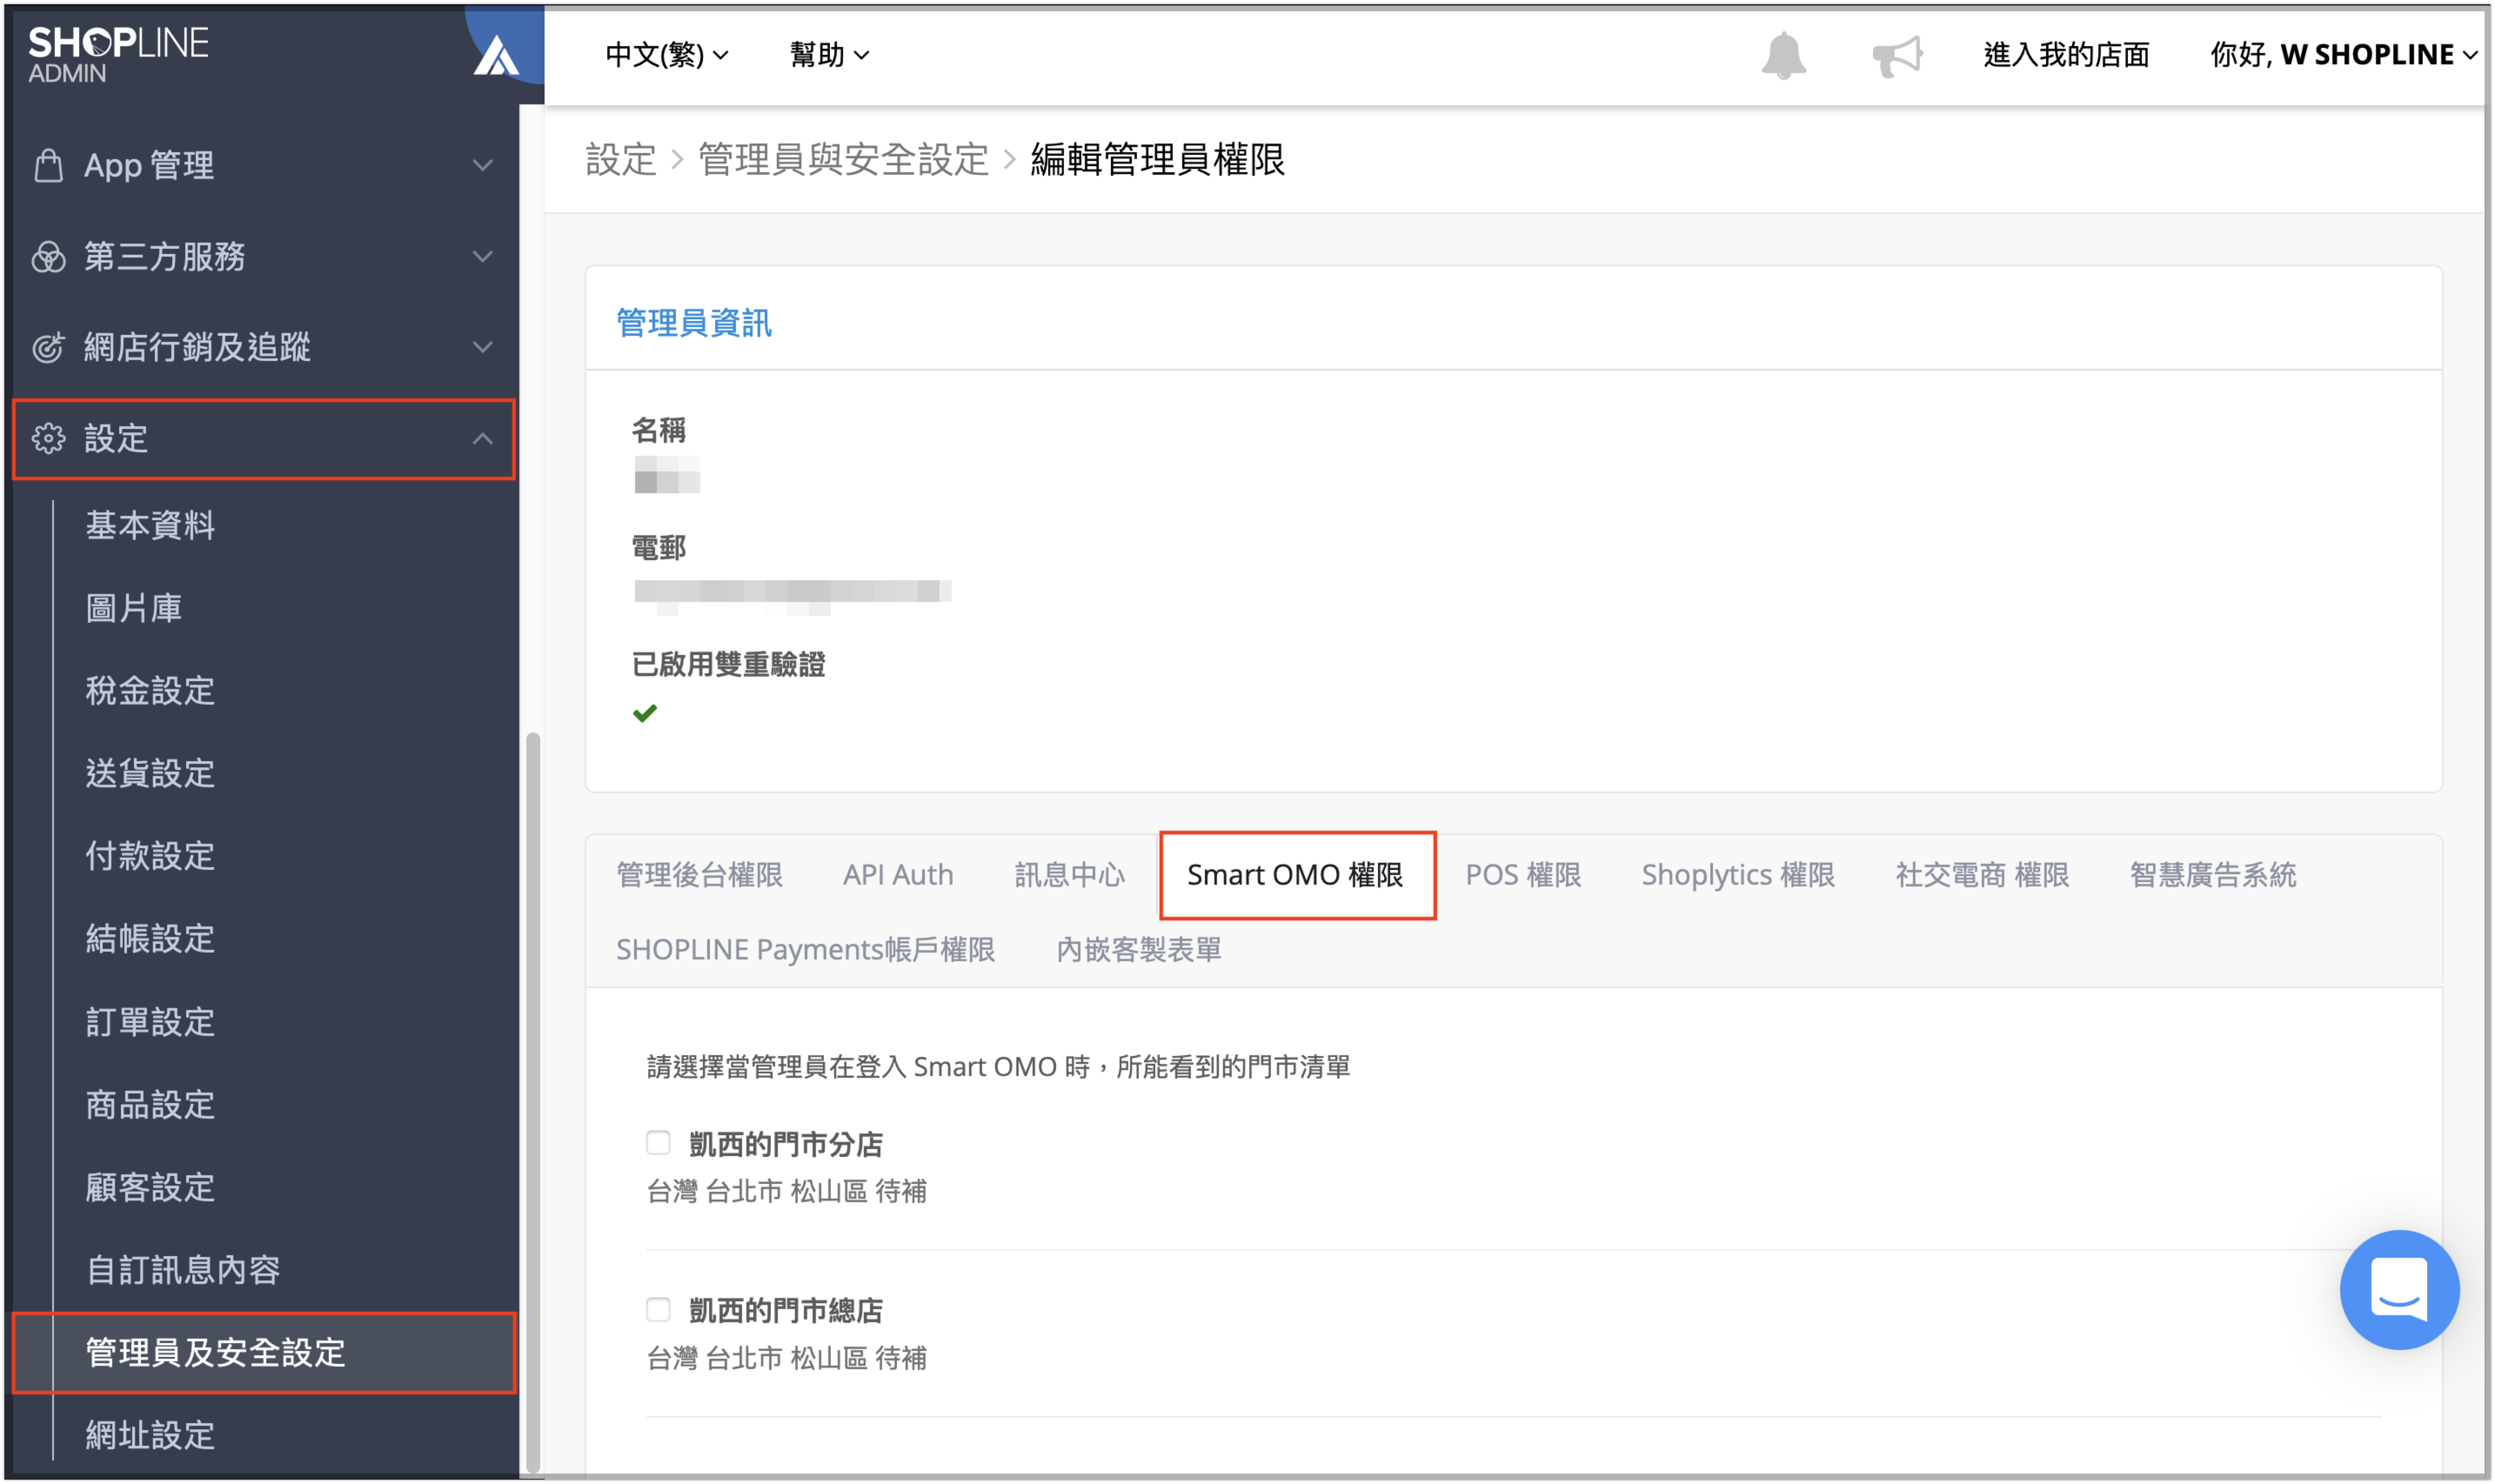The height and width of the screenshot is (1484, 2495).
Task: Click the 第三方服務 icon in sidebar
Action: [x=48, y=257]
